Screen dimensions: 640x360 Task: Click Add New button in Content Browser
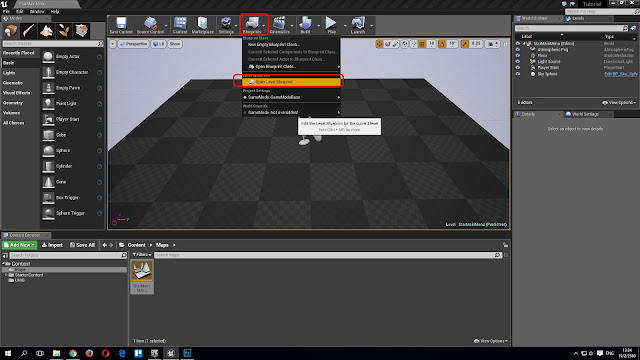[19, 245]
